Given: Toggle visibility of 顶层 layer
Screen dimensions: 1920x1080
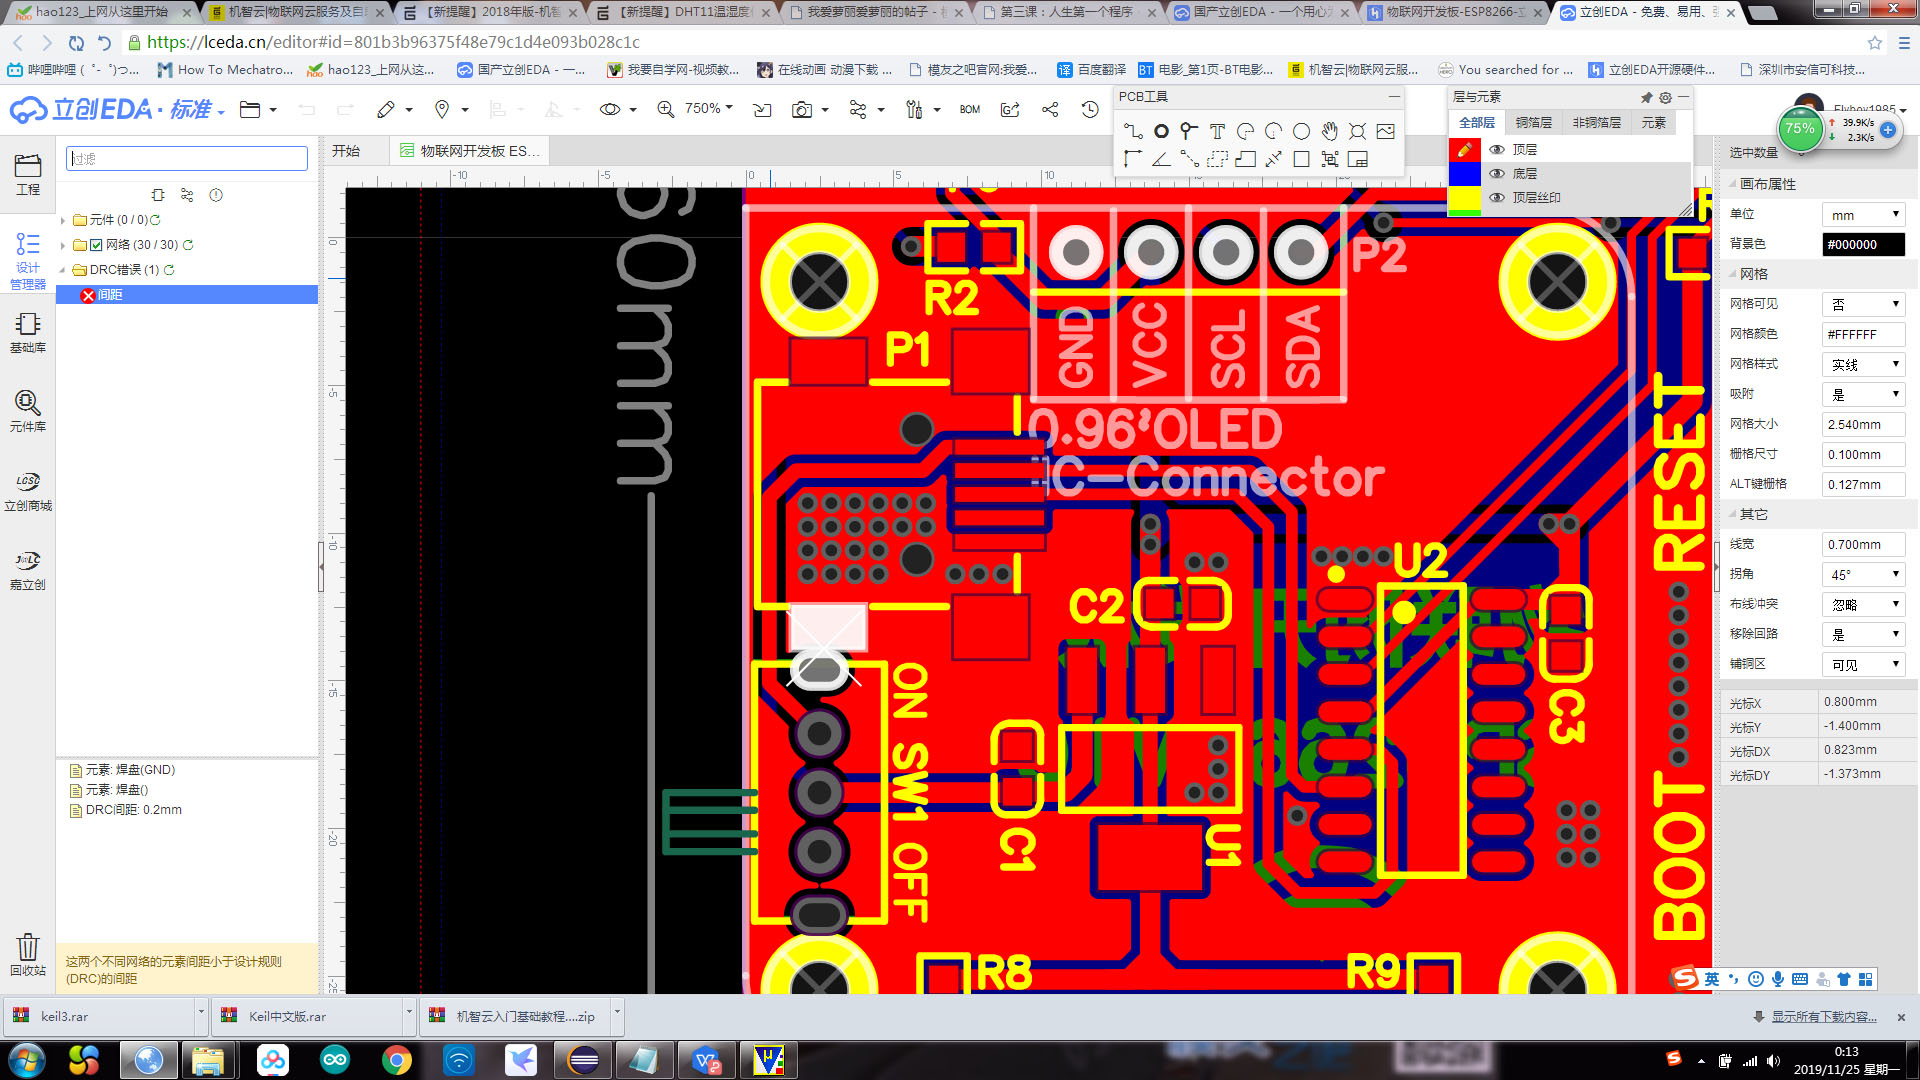Looking at the screenshot, I should (1497, 149).
